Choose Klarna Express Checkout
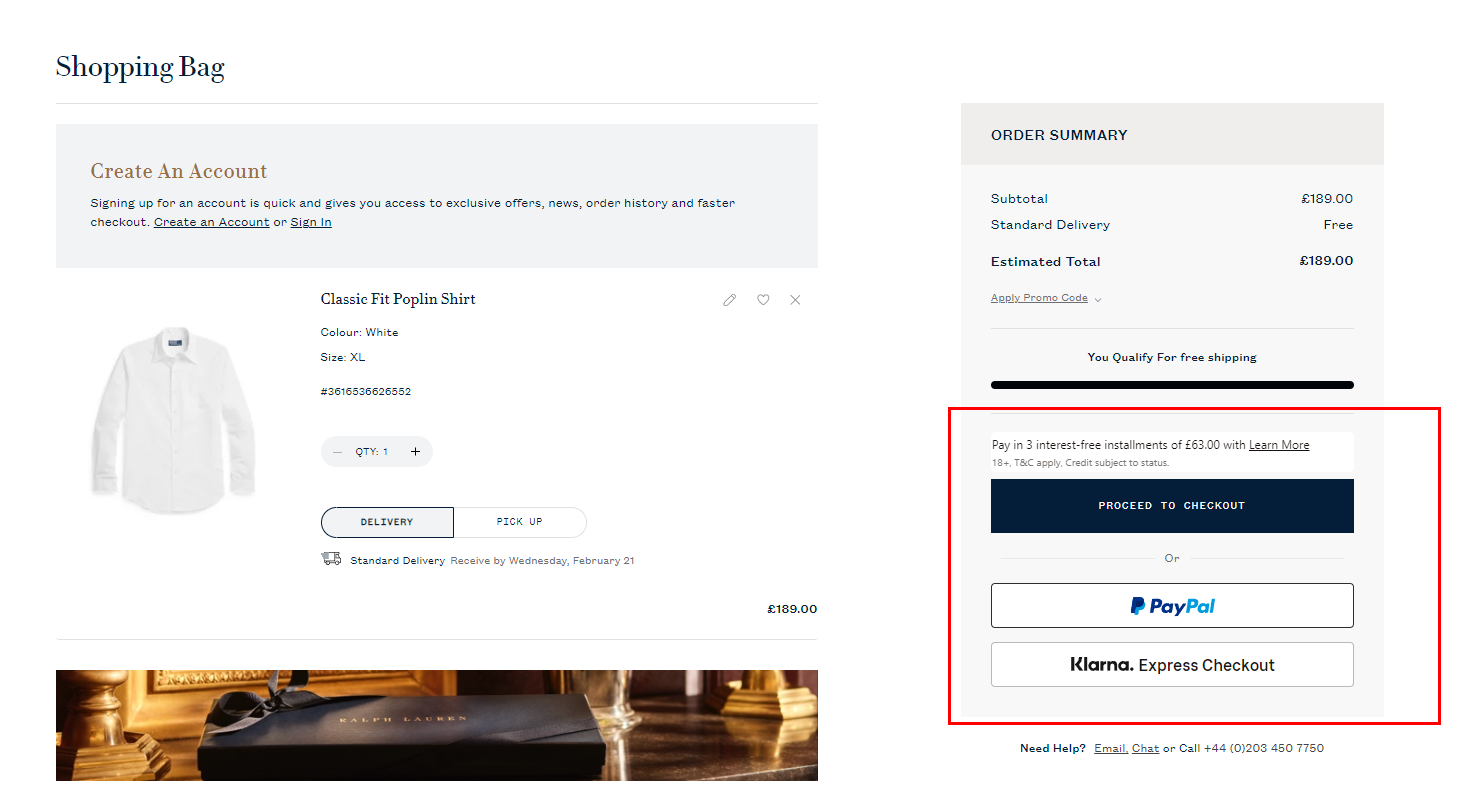 tap(1172, 665)
